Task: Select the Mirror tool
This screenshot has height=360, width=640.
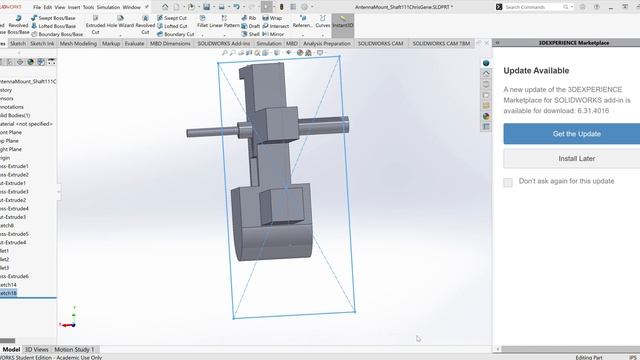Action: pyautogui.click(x=273, y=34)
